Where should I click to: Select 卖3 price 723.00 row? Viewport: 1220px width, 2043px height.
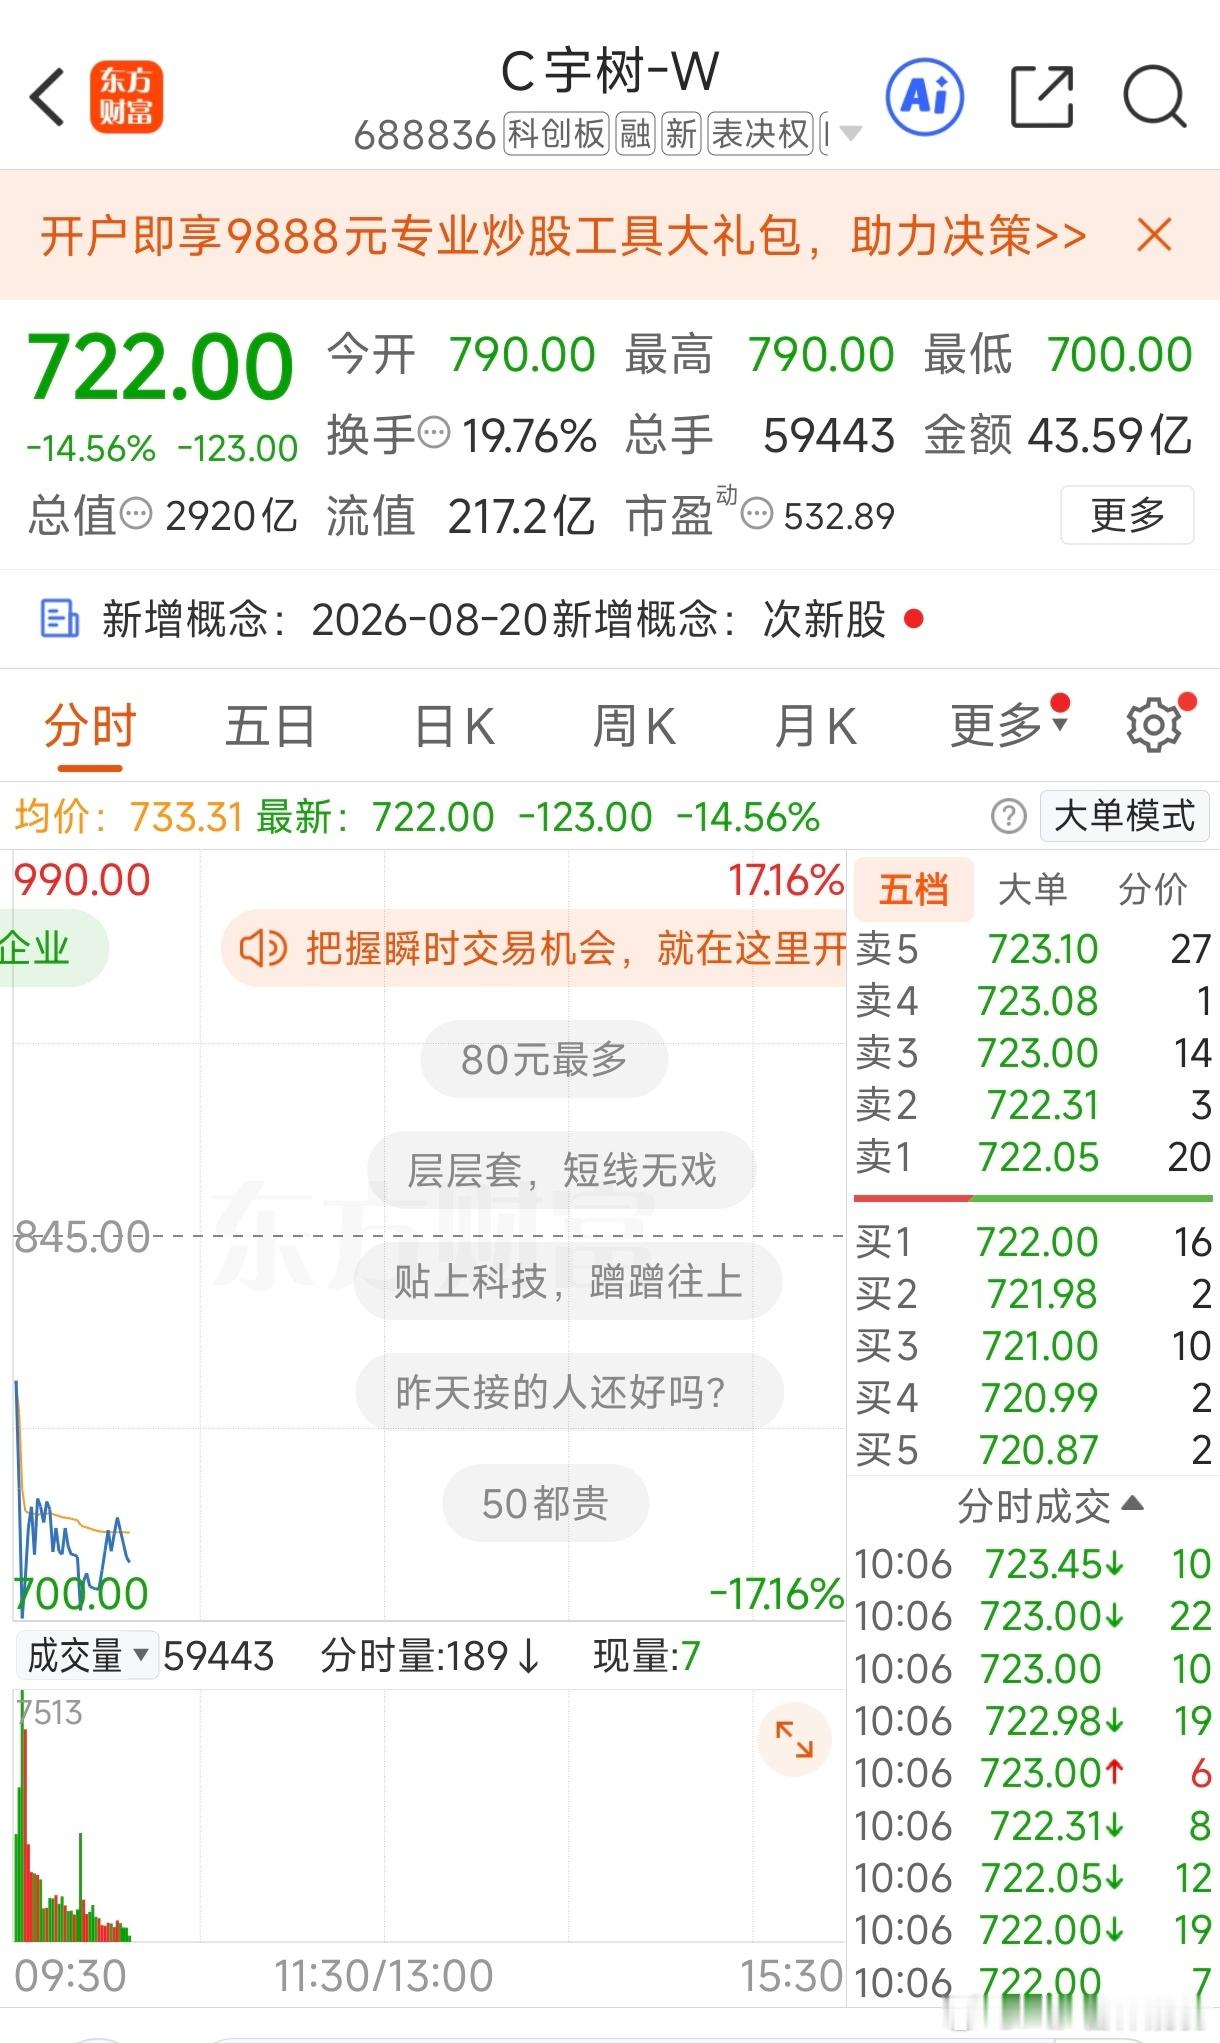coord(1033,1052)
